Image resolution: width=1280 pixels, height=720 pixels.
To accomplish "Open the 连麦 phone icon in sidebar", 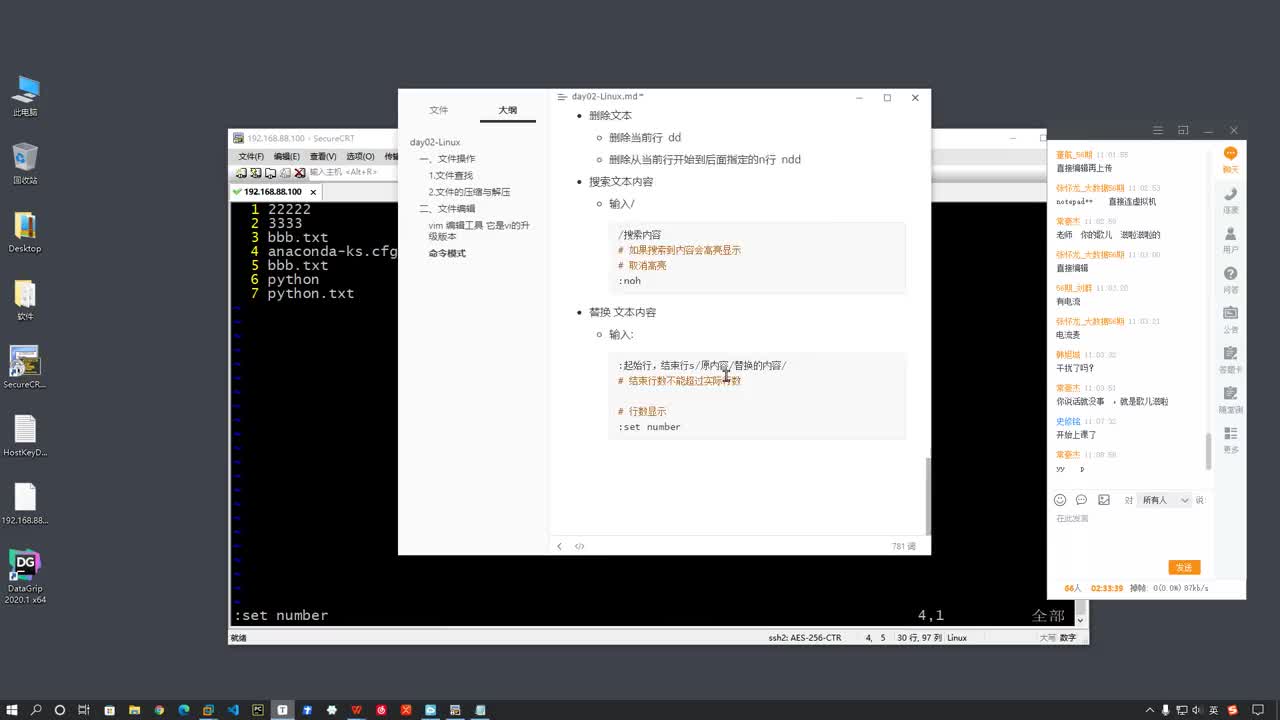I will pos(1230,199).
